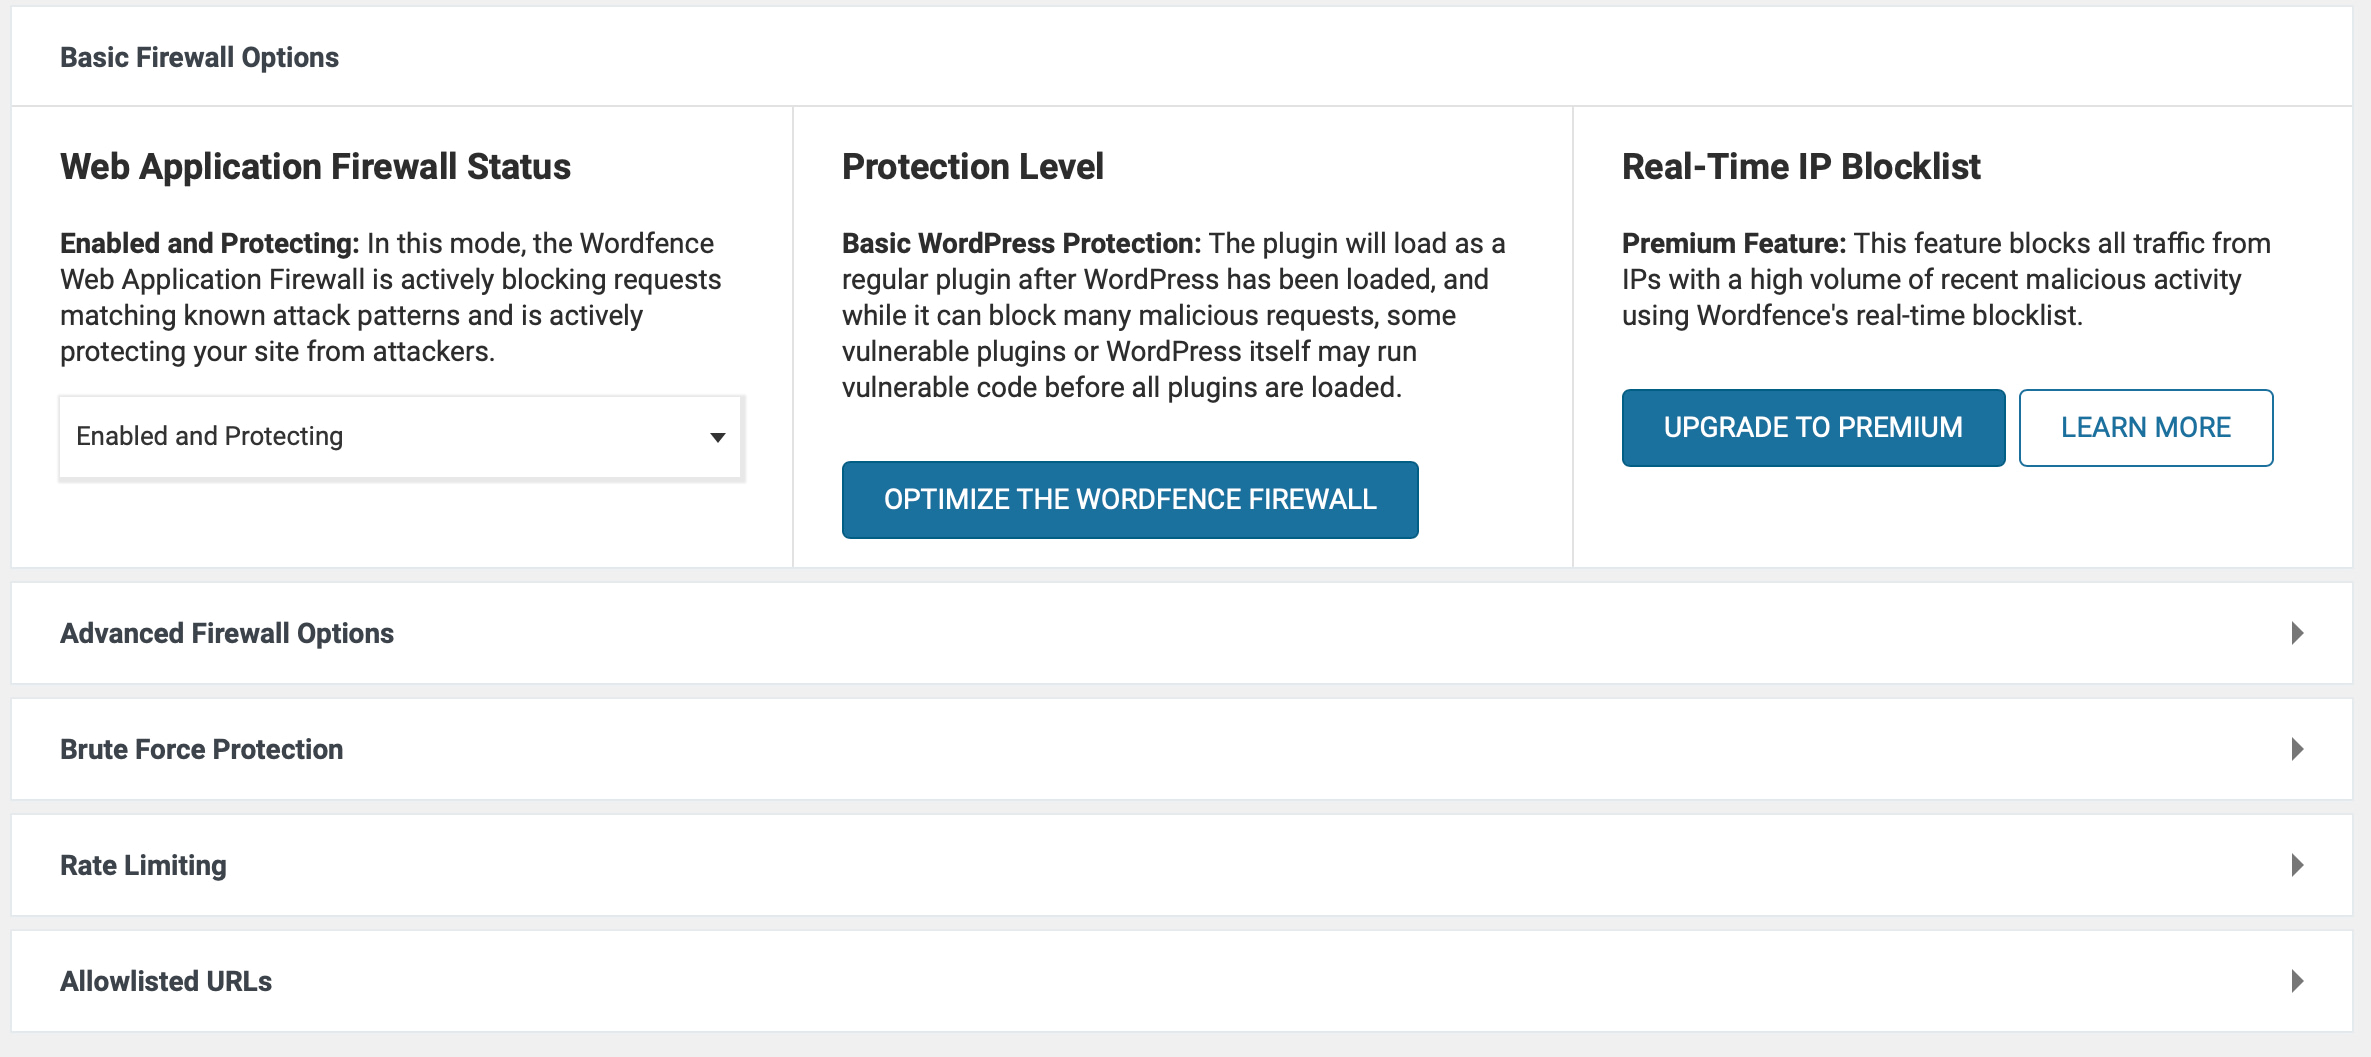This screenshot has height=1057, width=2371.
Task: Expand the Rate Limiting section
Action: (x=143, y=864)
